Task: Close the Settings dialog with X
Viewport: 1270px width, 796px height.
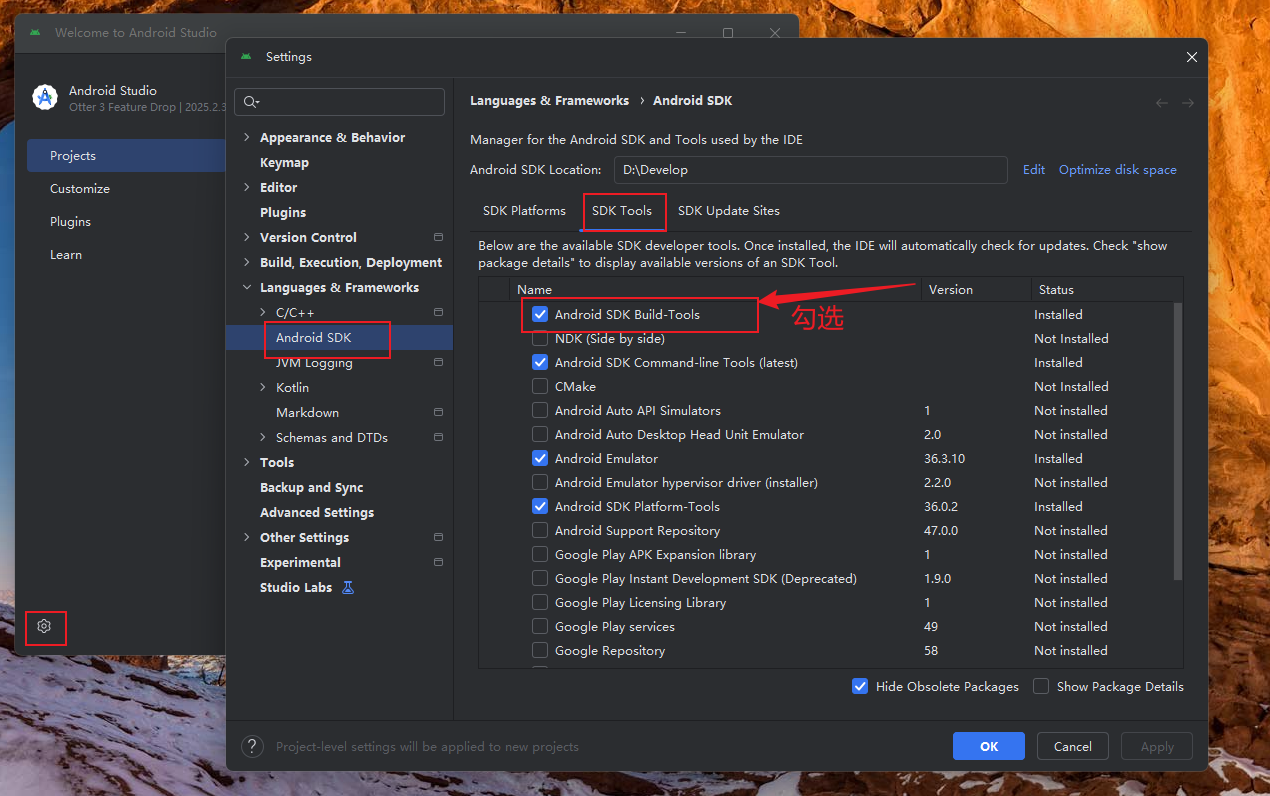Action: pyautogui.click(x=1191, y=57)
